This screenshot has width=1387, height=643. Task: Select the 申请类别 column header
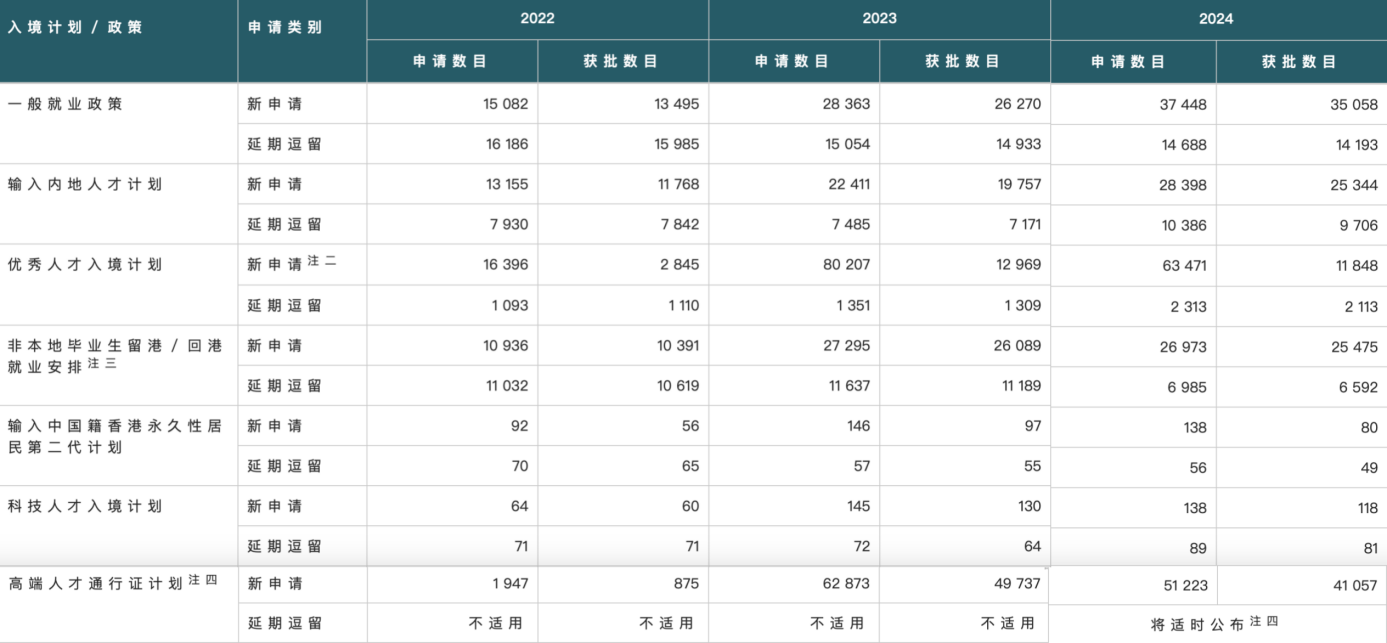click(x=286, y=27)
